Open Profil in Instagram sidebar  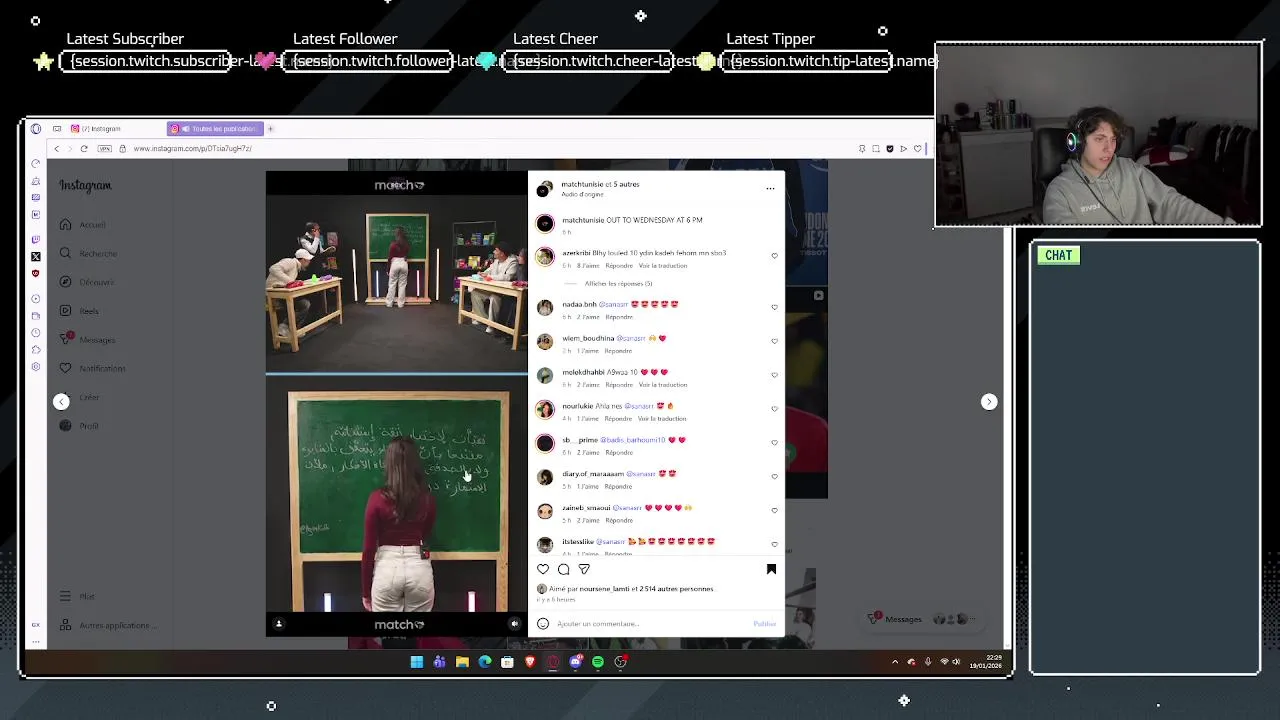(x=78, y=426)
